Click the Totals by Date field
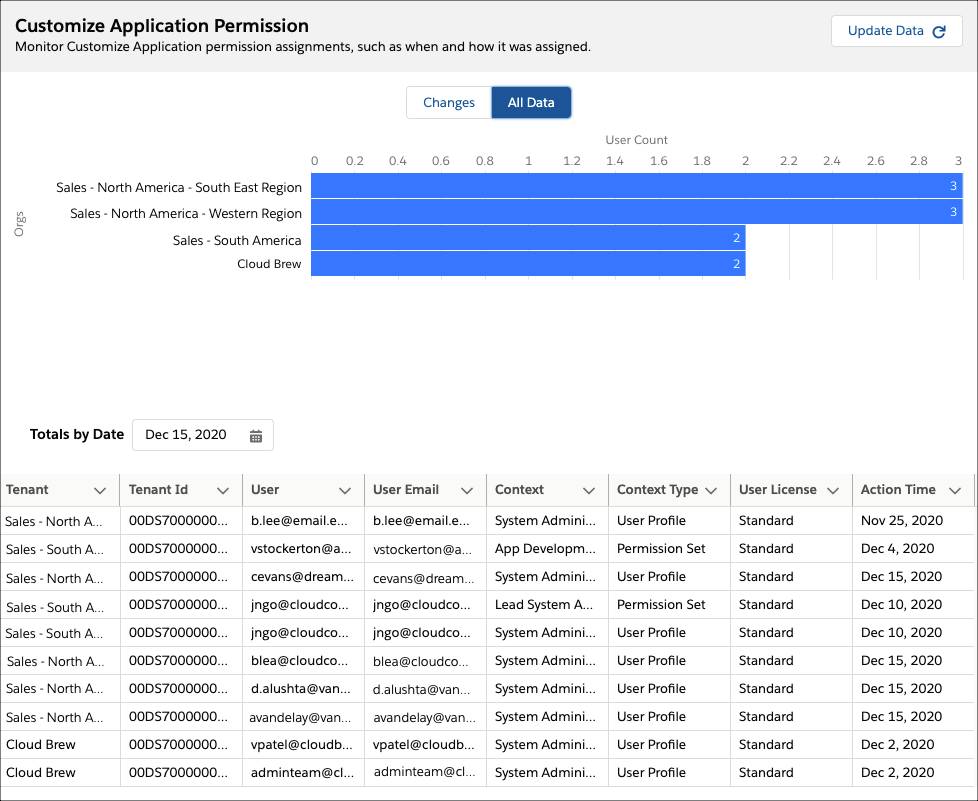978x801 pixels. pyautogui.click(x=203, y=435)
